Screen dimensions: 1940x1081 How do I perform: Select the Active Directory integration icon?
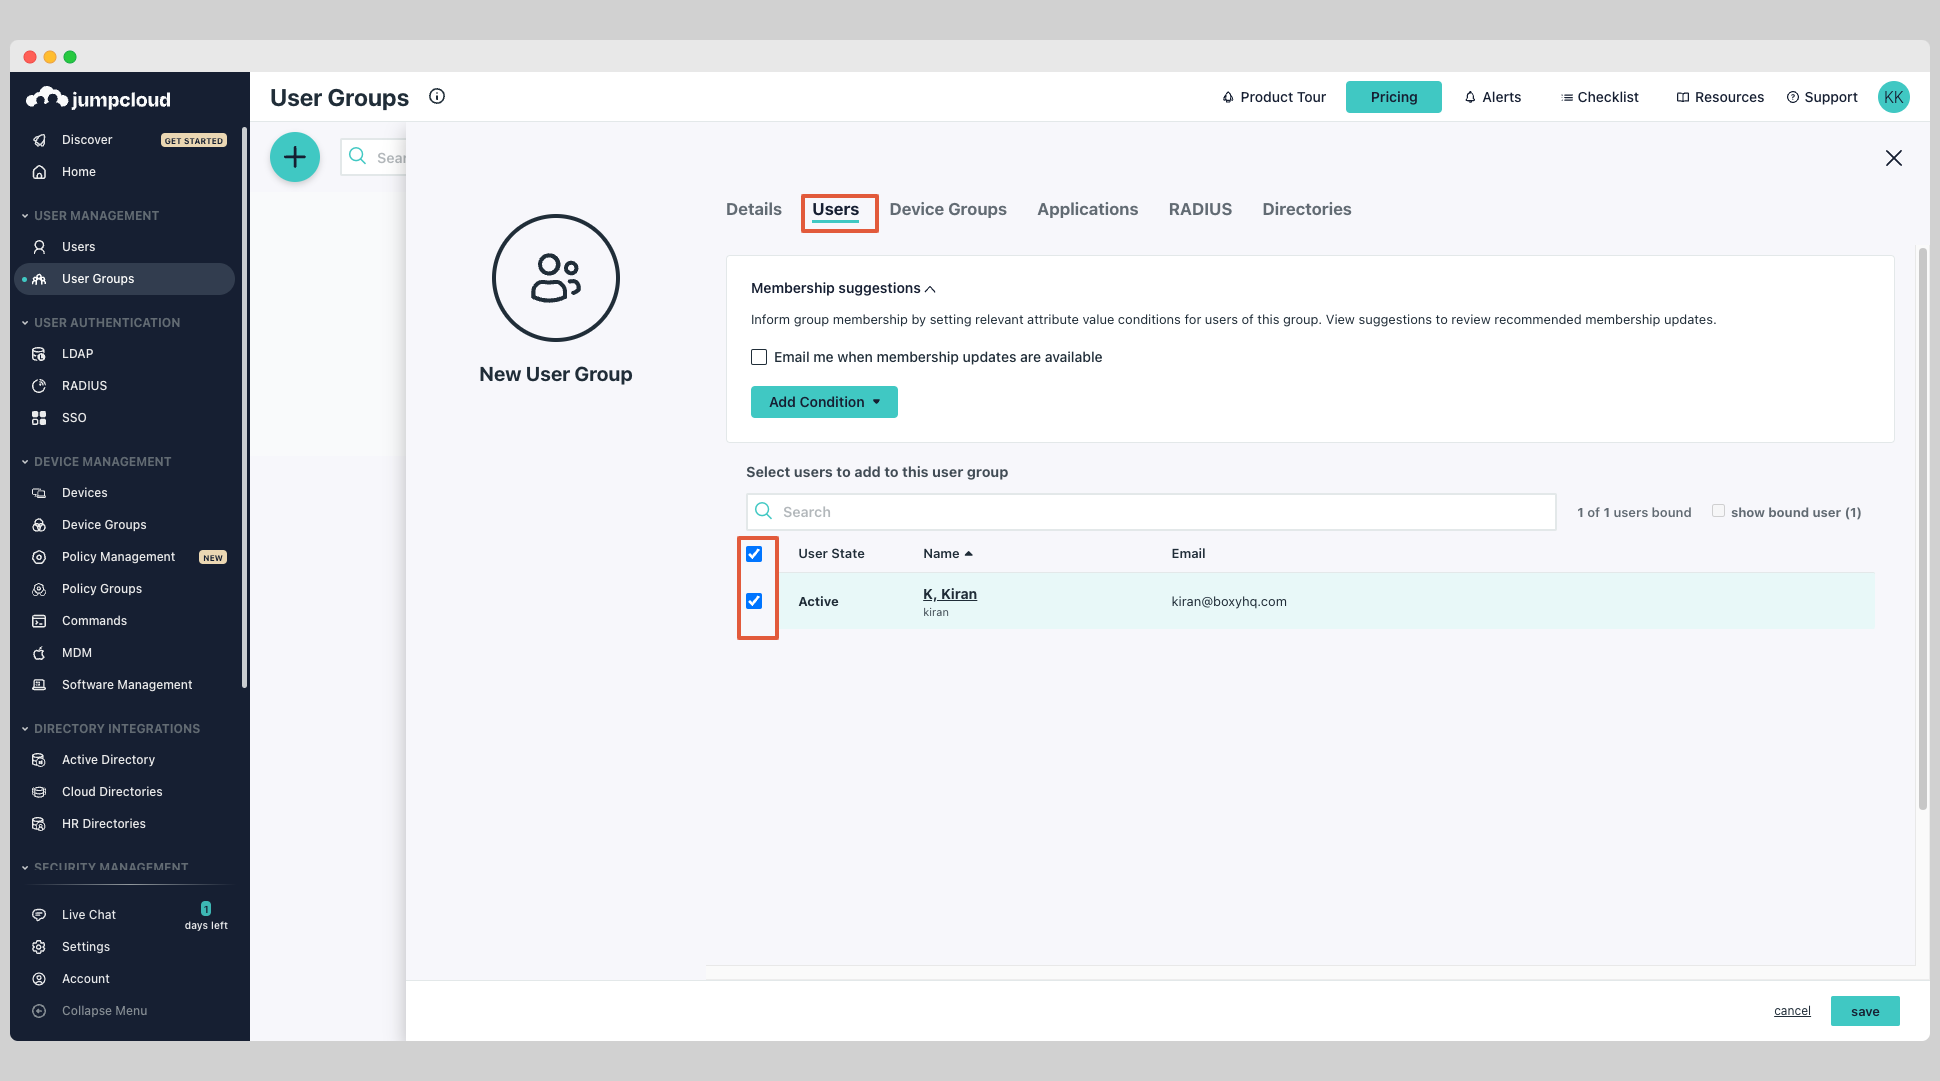click(x=38, y=759)
